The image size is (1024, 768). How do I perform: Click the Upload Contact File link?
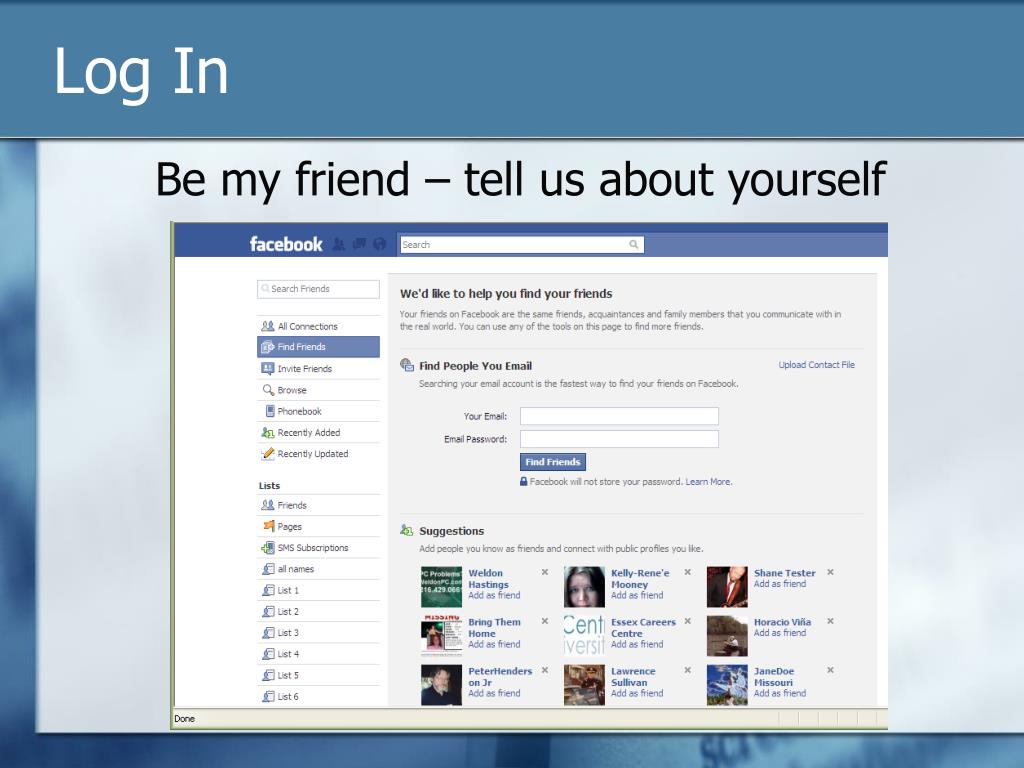816,365
